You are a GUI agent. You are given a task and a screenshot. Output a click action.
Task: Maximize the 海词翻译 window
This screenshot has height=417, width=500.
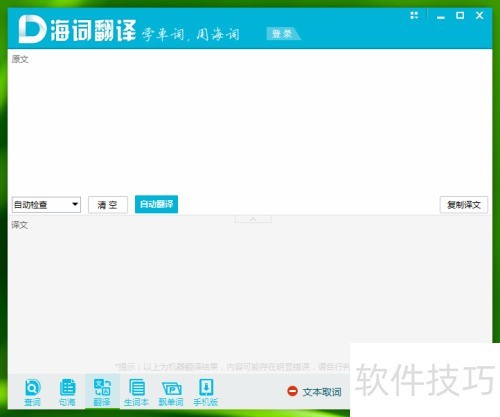click(460, 15)
